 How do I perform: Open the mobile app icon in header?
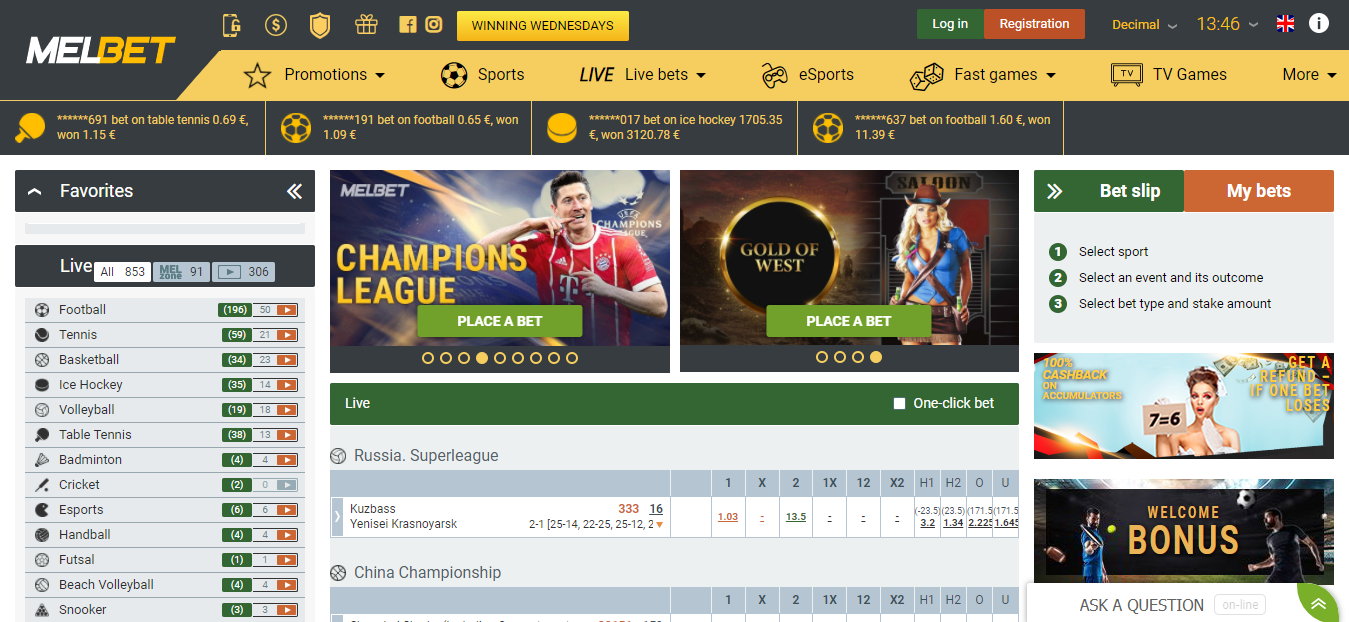pos(232,25)
